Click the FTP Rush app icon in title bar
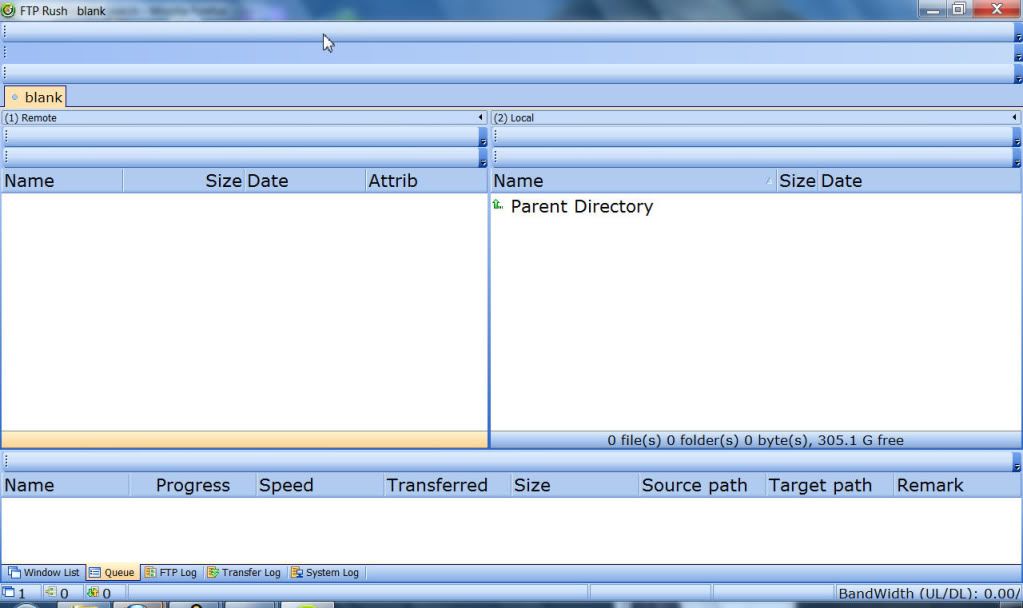The image size is (1023, 608). pos(8,10)
